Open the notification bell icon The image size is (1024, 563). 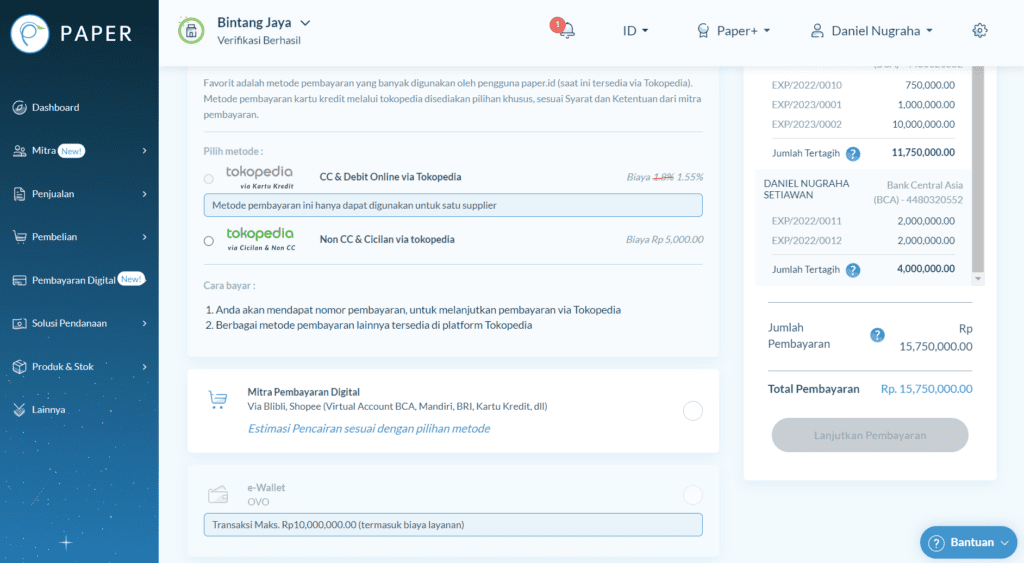[x=566, y=30]
